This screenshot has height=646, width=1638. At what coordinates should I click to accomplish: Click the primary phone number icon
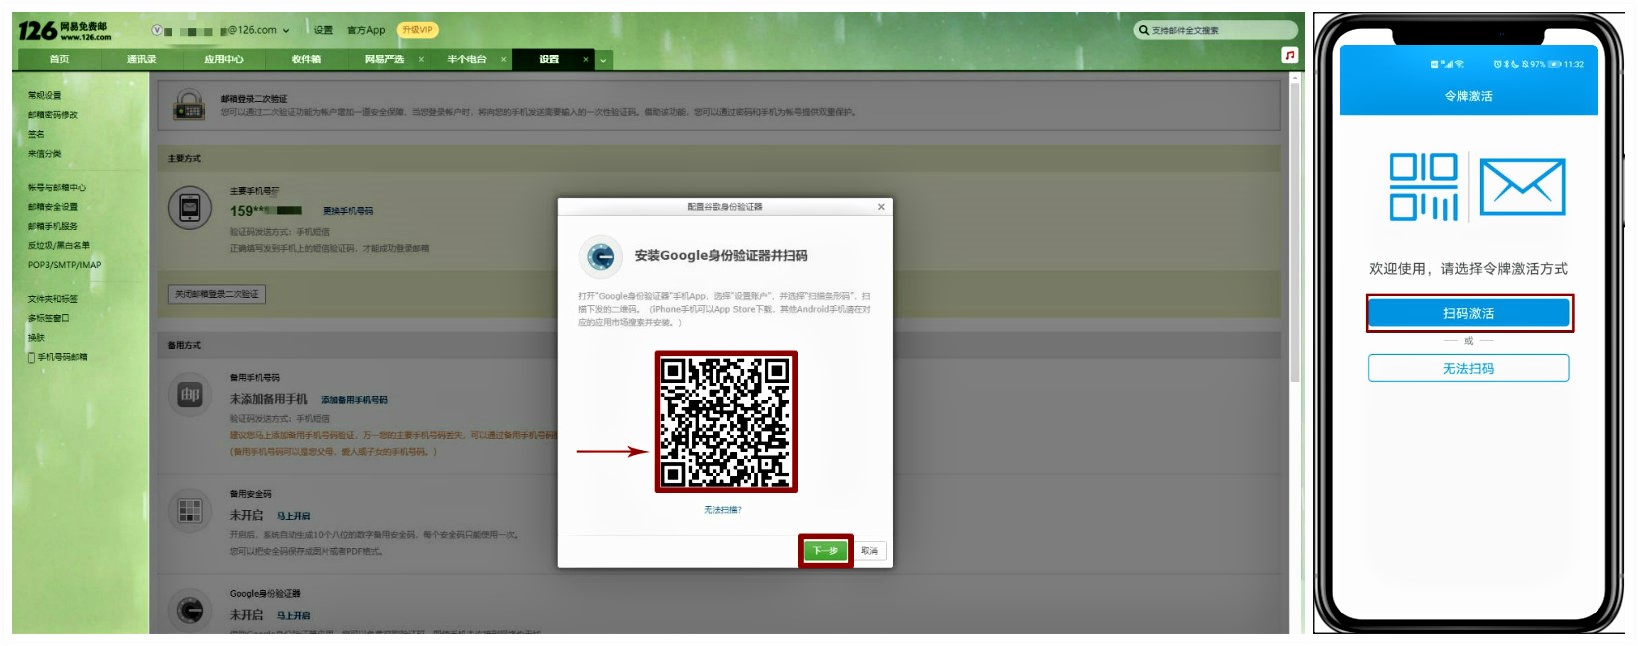[x=189, y=209]
